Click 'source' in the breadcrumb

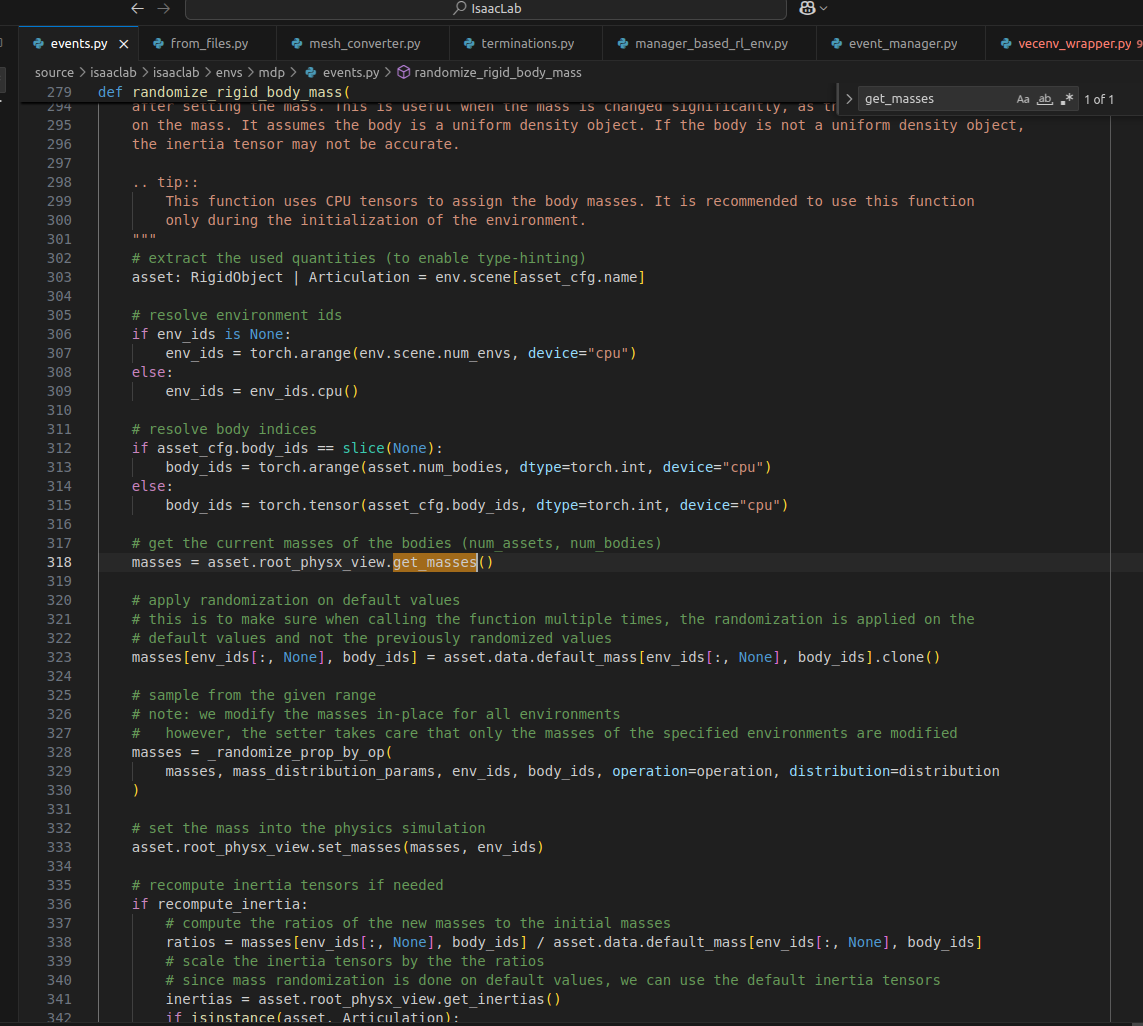54,72
